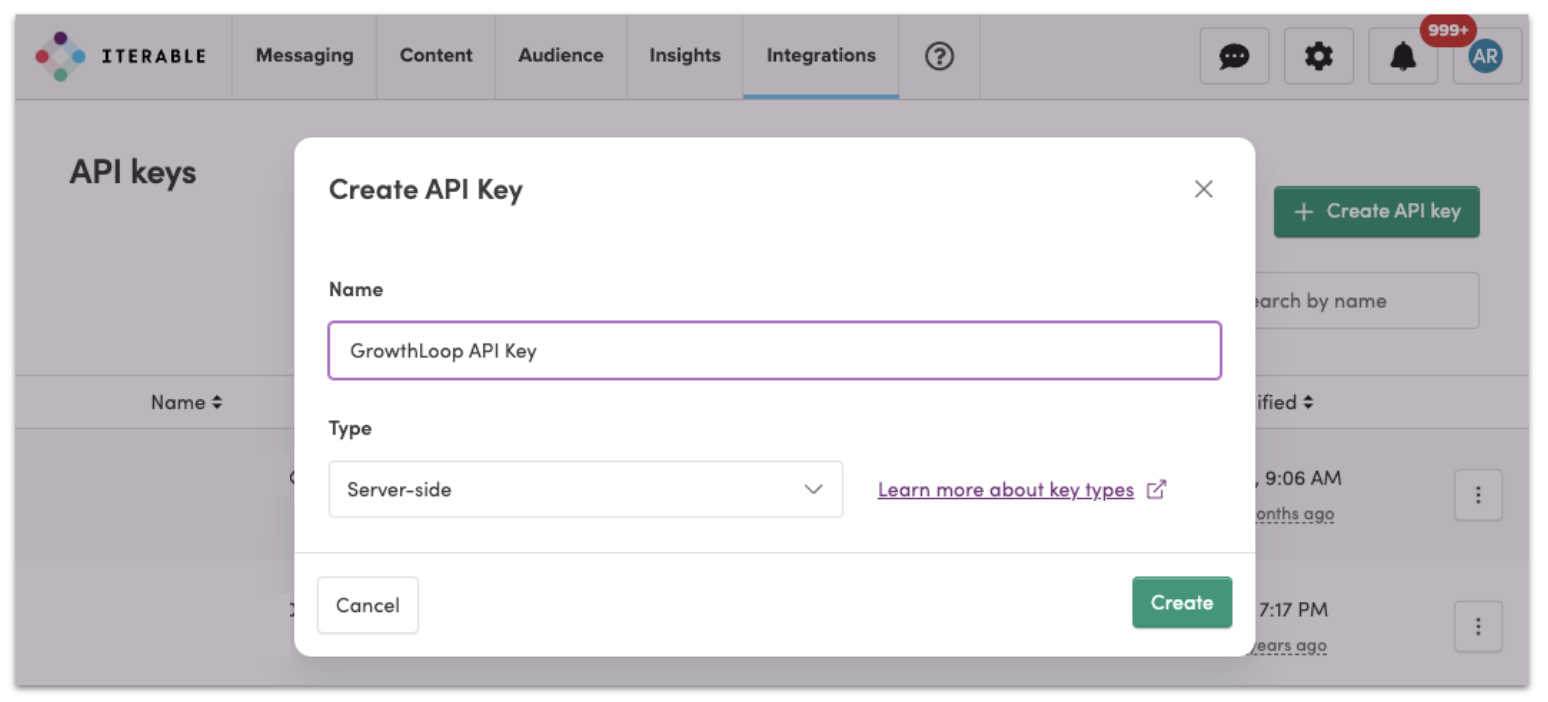Sort by the modified date column
The image size is (1548, 702).
[1285, 402]
